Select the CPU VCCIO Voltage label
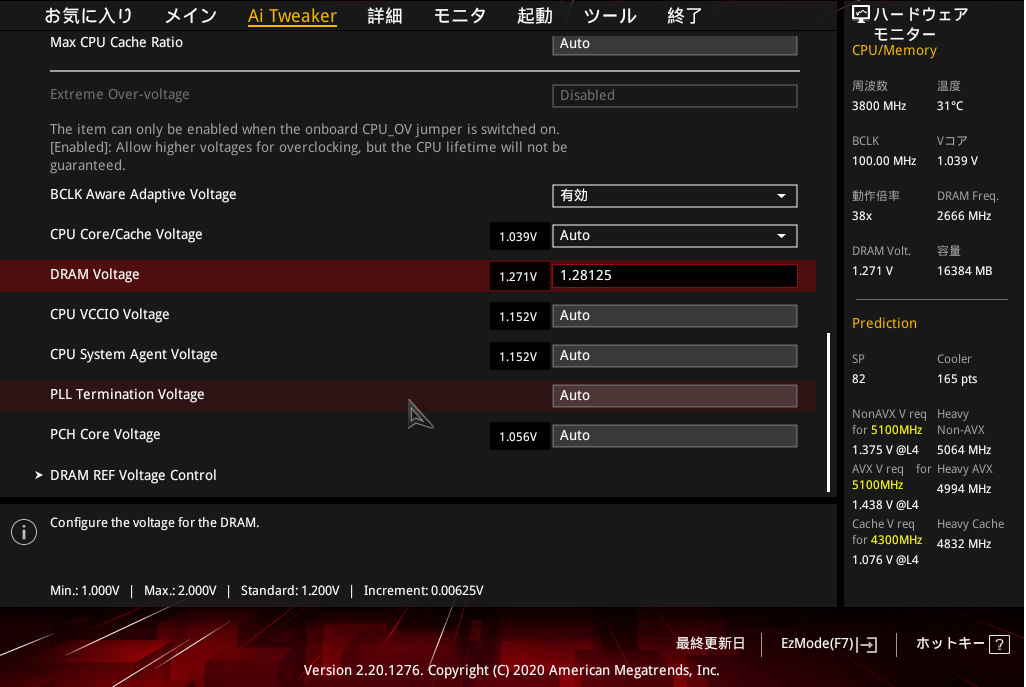 pyautogui.click(x=109, y=314)
